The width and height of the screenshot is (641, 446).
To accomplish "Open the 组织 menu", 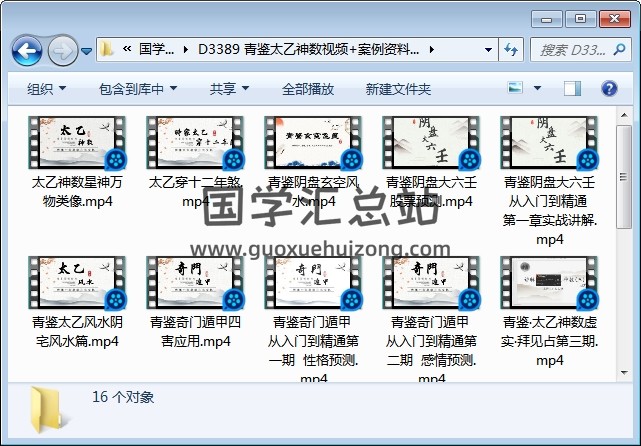I will pos(46,89).
